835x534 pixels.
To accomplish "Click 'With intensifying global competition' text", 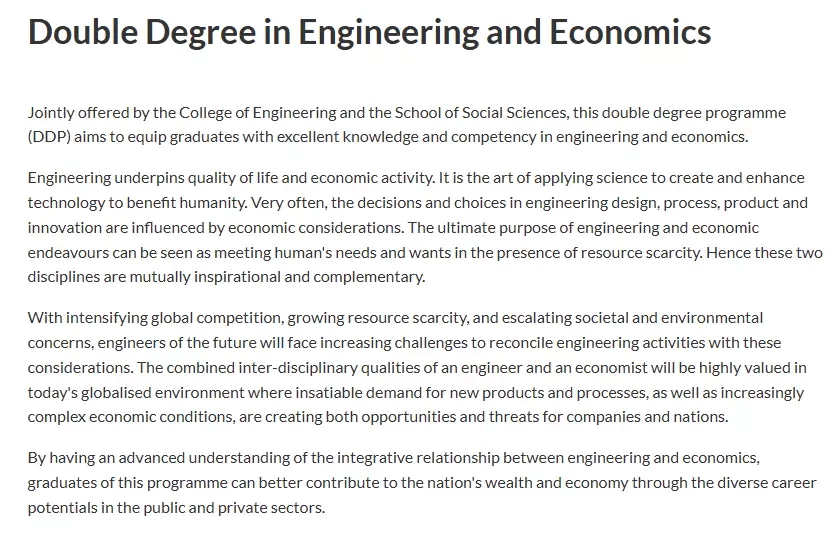I will coord(155,318).
